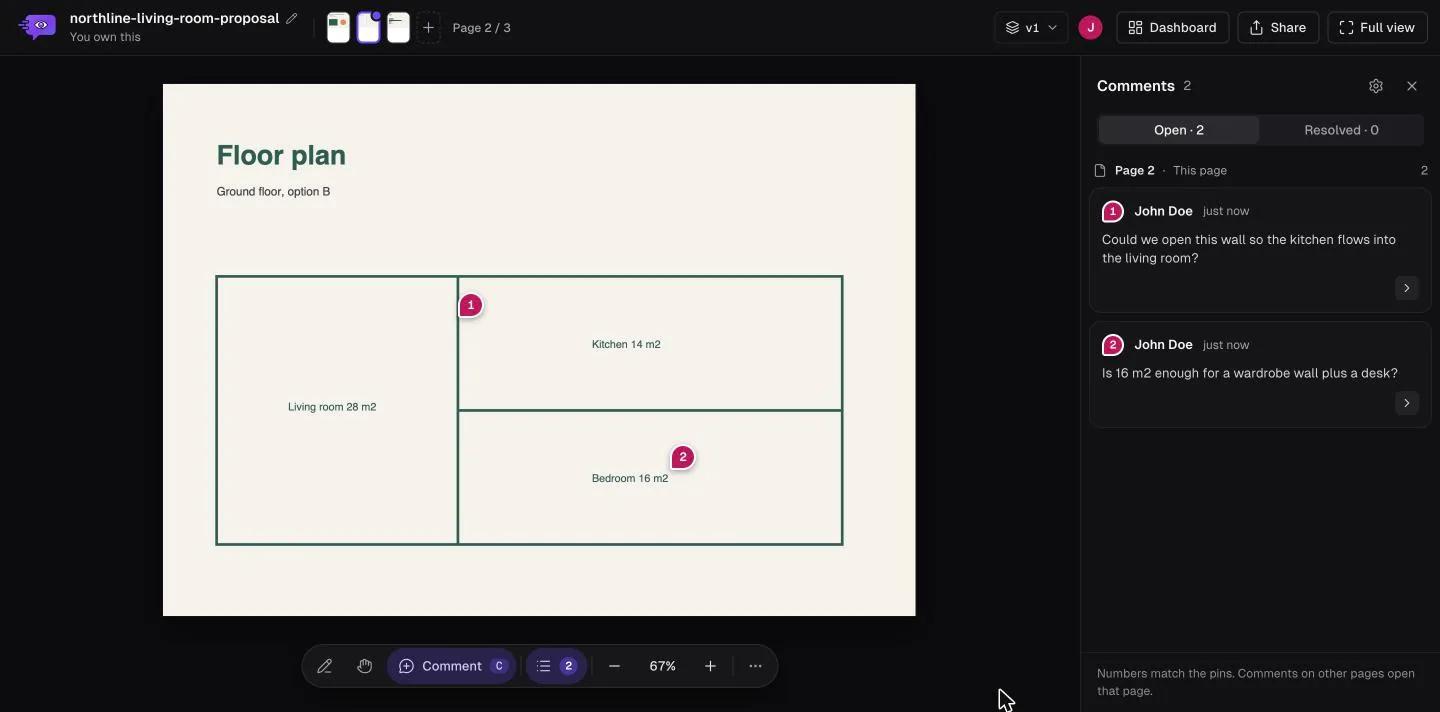Open the first page thumbnail
The width and height of the screenshot is (1440, 712).
click(x=338, y=28)
